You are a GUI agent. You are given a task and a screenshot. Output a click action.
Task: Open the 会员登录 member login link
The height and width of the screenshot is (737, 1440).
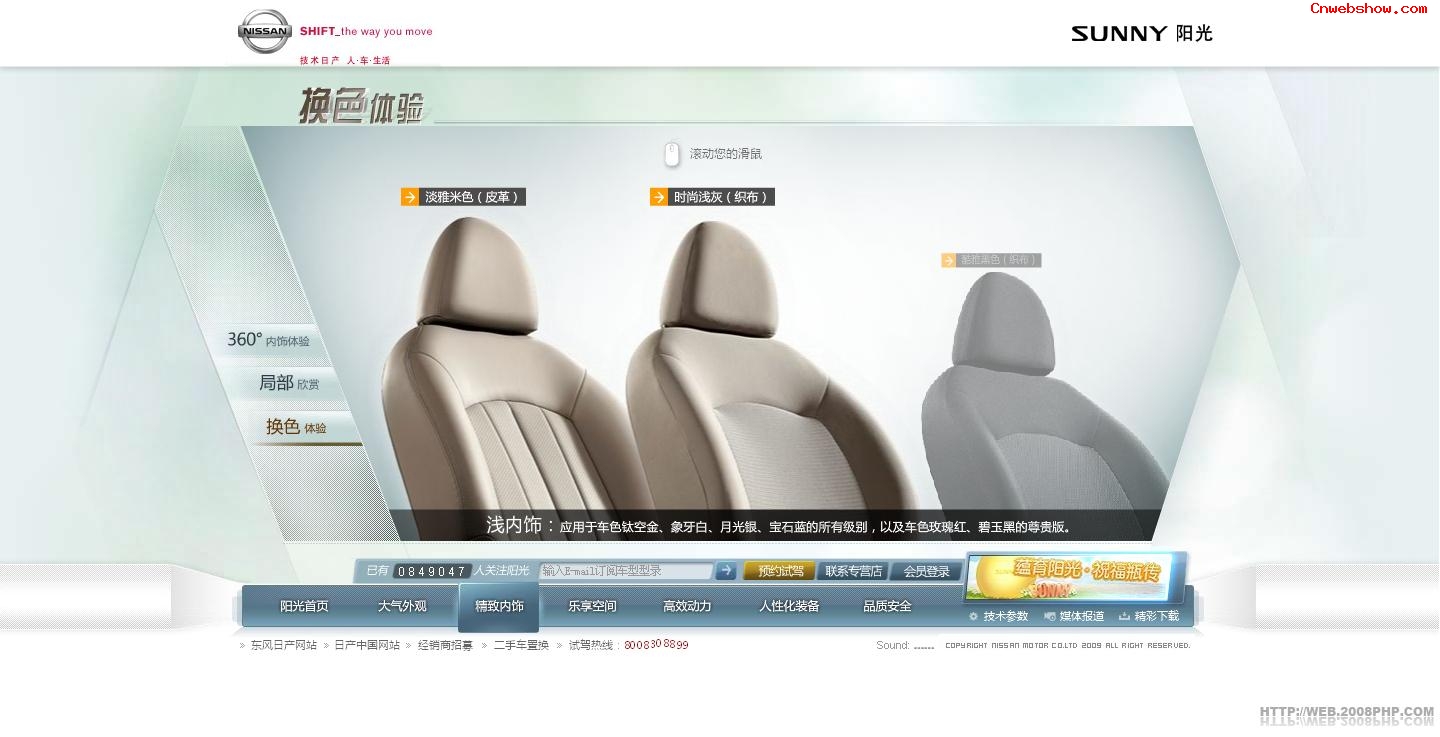[x=925, y=571]
